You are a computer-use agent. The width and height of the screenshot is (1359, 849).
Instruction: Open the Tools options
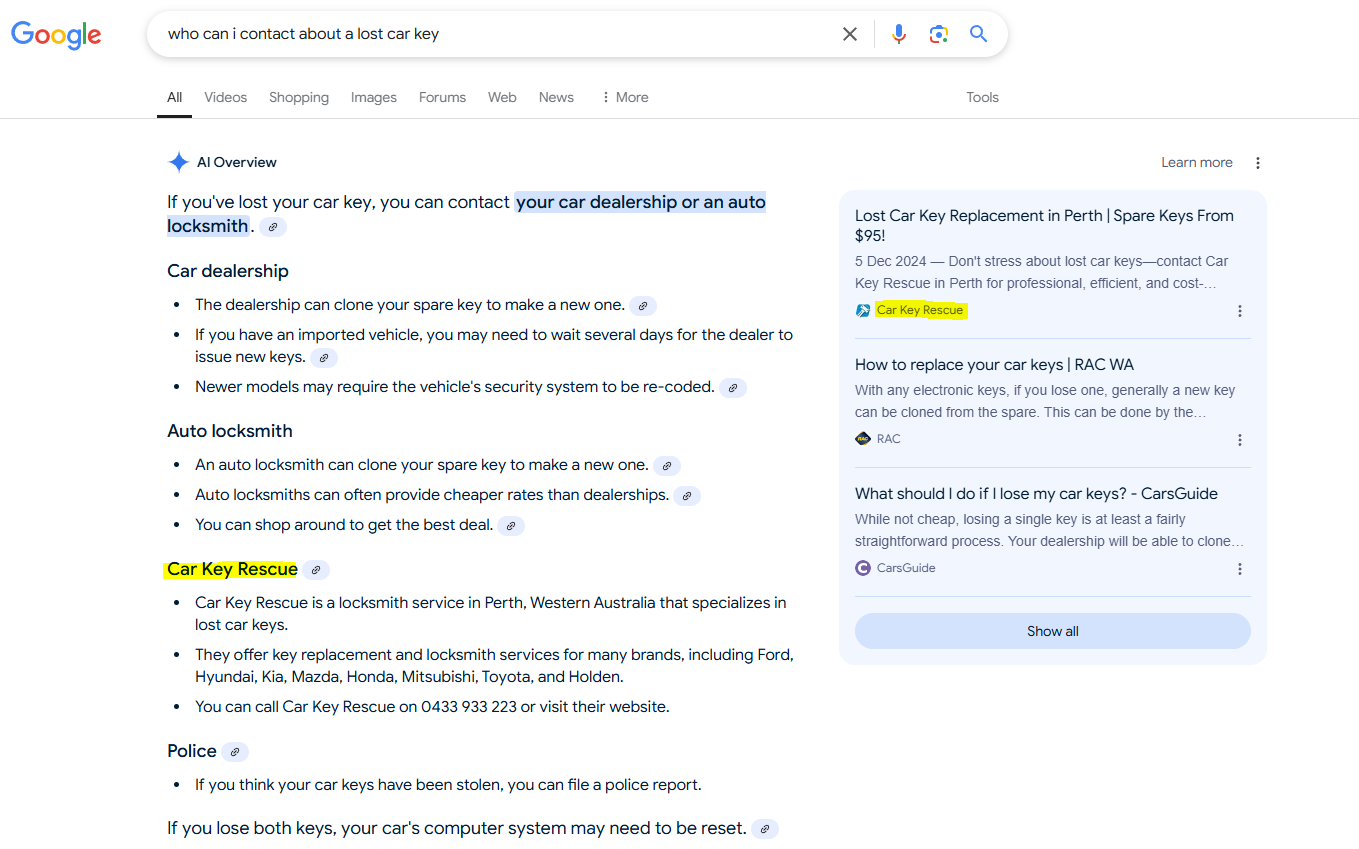click(x=982, y=97)
